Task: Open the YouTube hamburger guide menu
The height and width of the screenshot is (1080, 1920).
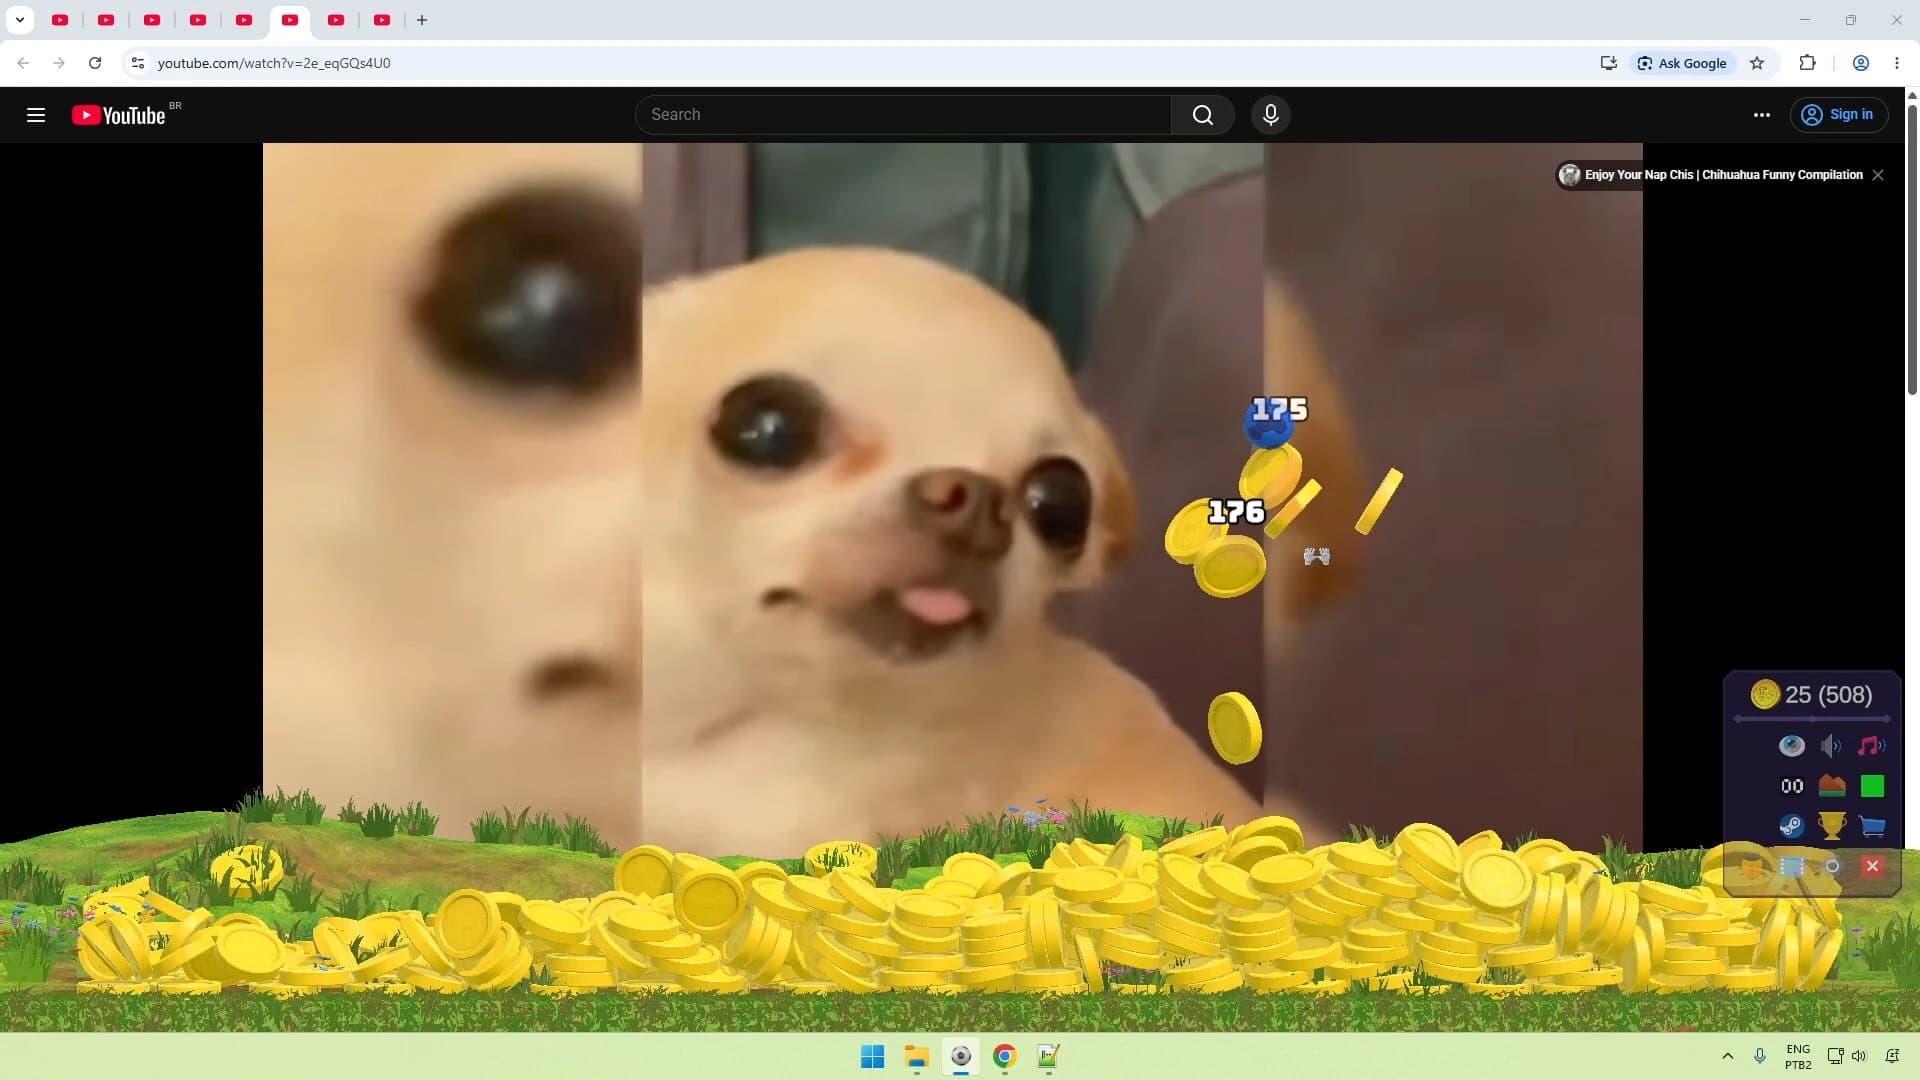Action: 36,115
